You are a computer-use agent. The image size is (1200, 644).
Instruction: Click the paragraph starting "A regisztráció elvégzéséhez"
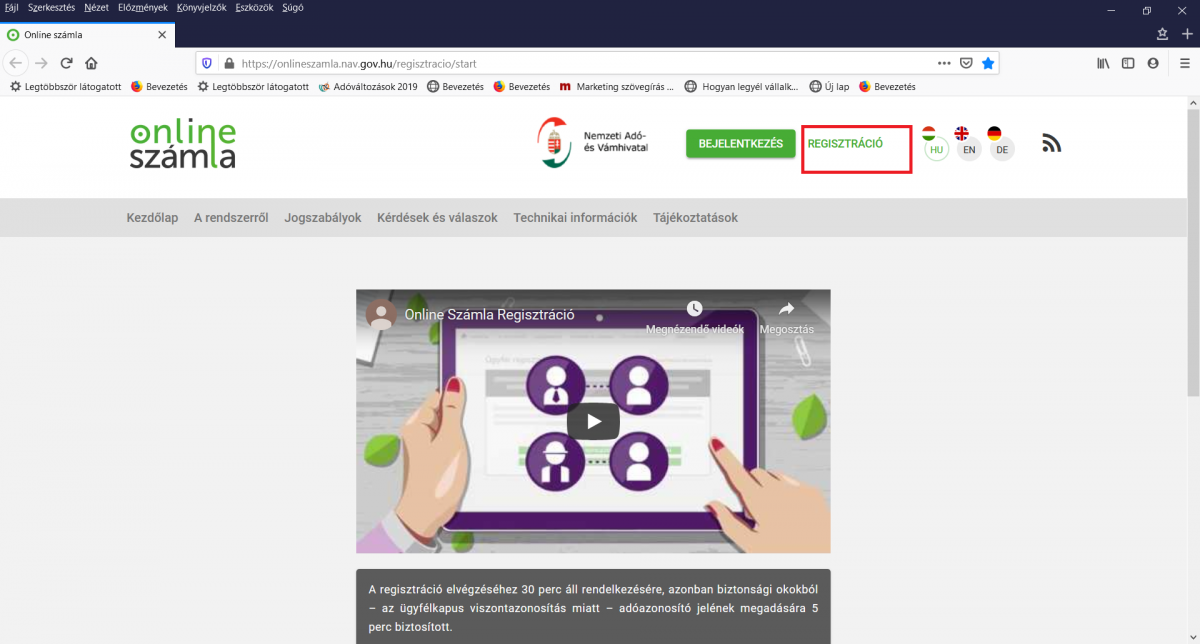click(593, 608)
